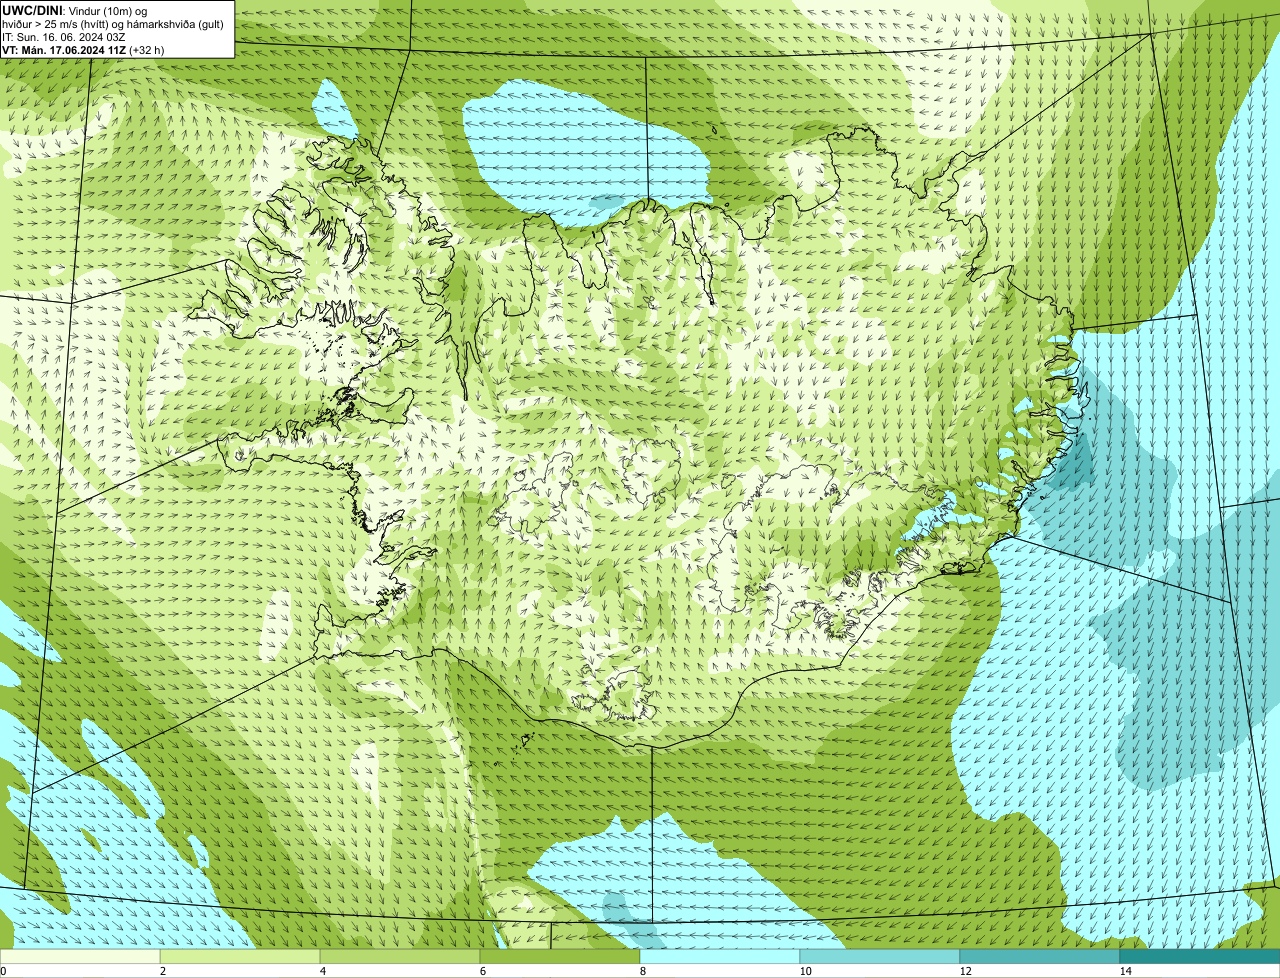Click the '0' tick label on the color bar

(x=3, y=971)
